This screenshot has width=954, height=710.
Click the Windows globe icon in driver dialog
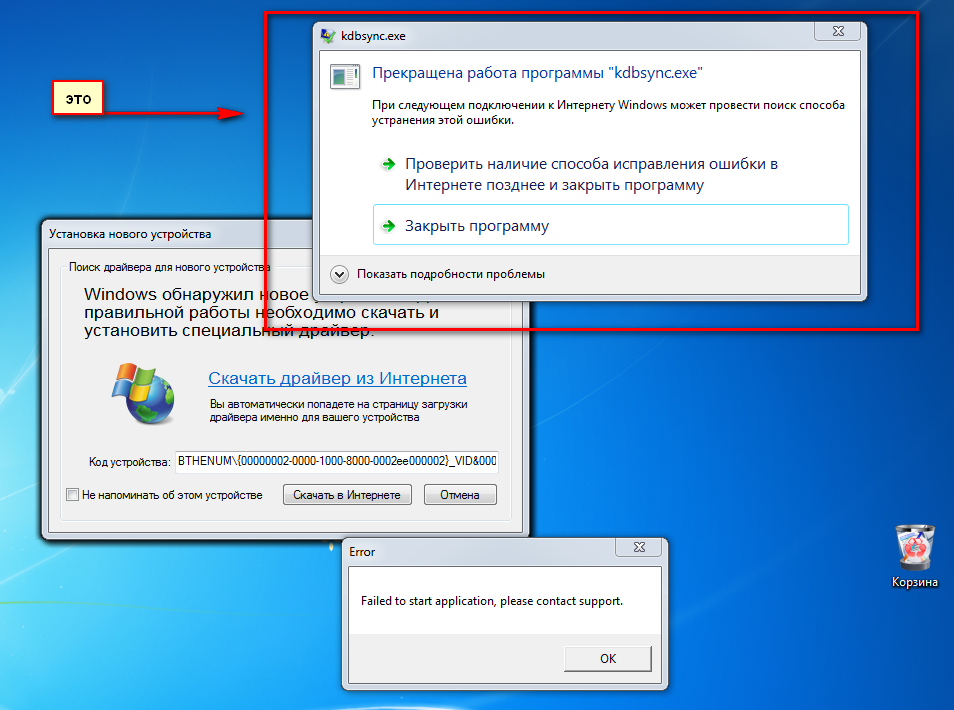point(144,393)
